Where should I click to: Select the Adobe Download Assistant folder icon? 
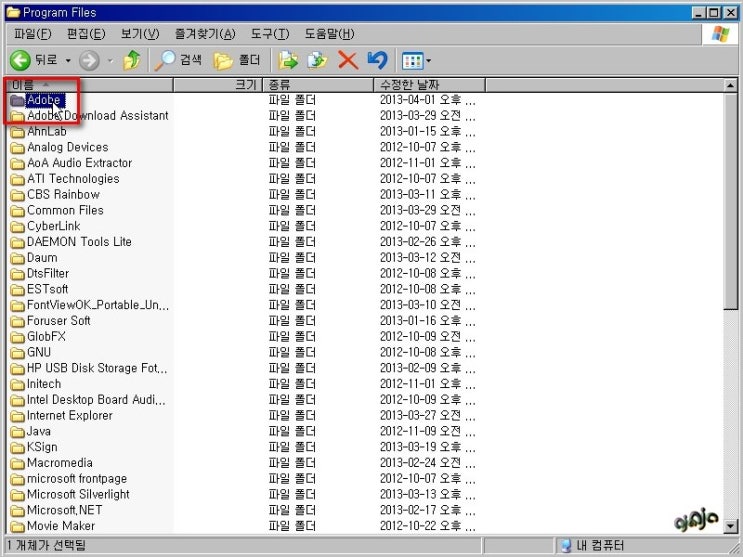[18, 116]
